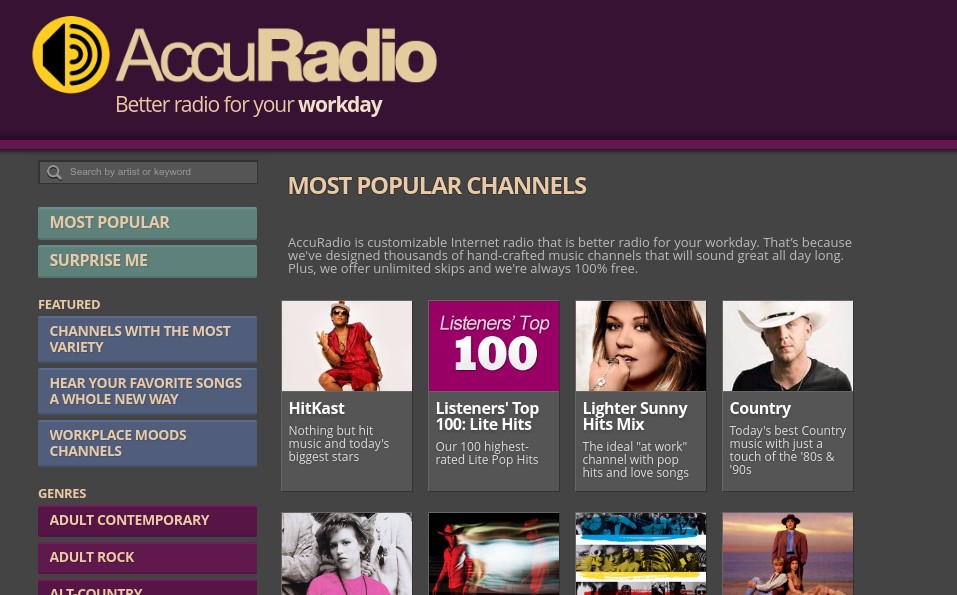
Task: Select the Adult Rock genre
Action: click(x=147, y=558)
